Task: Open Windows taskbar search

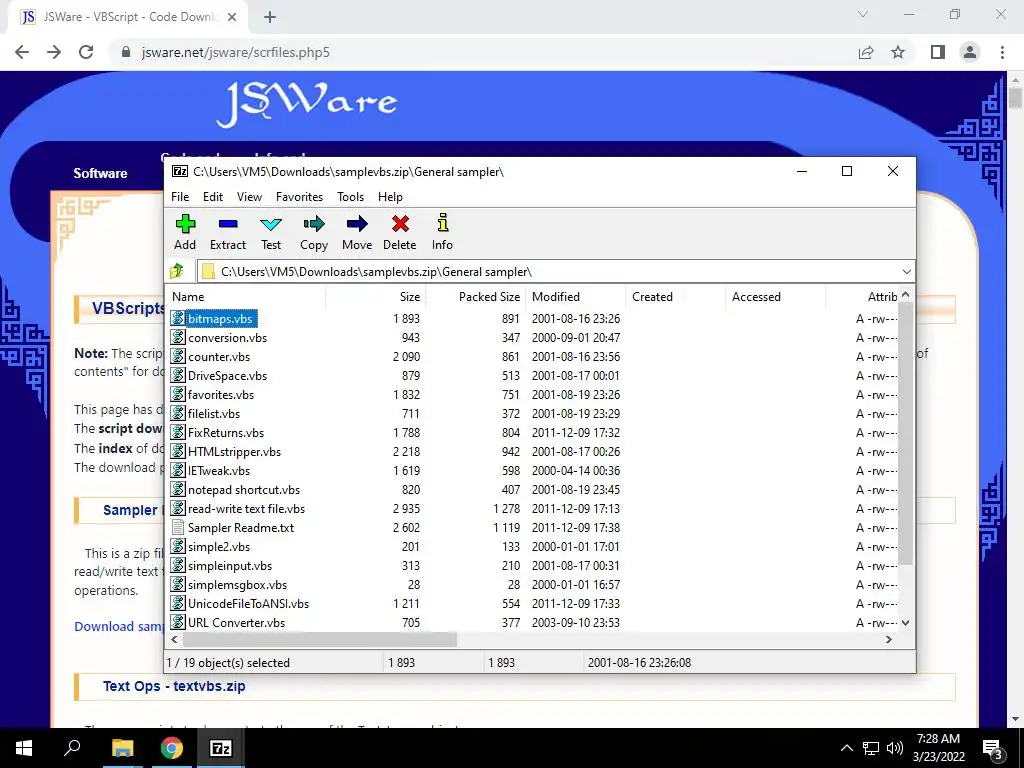Action: pyautogui.click(x=72, y=748)
